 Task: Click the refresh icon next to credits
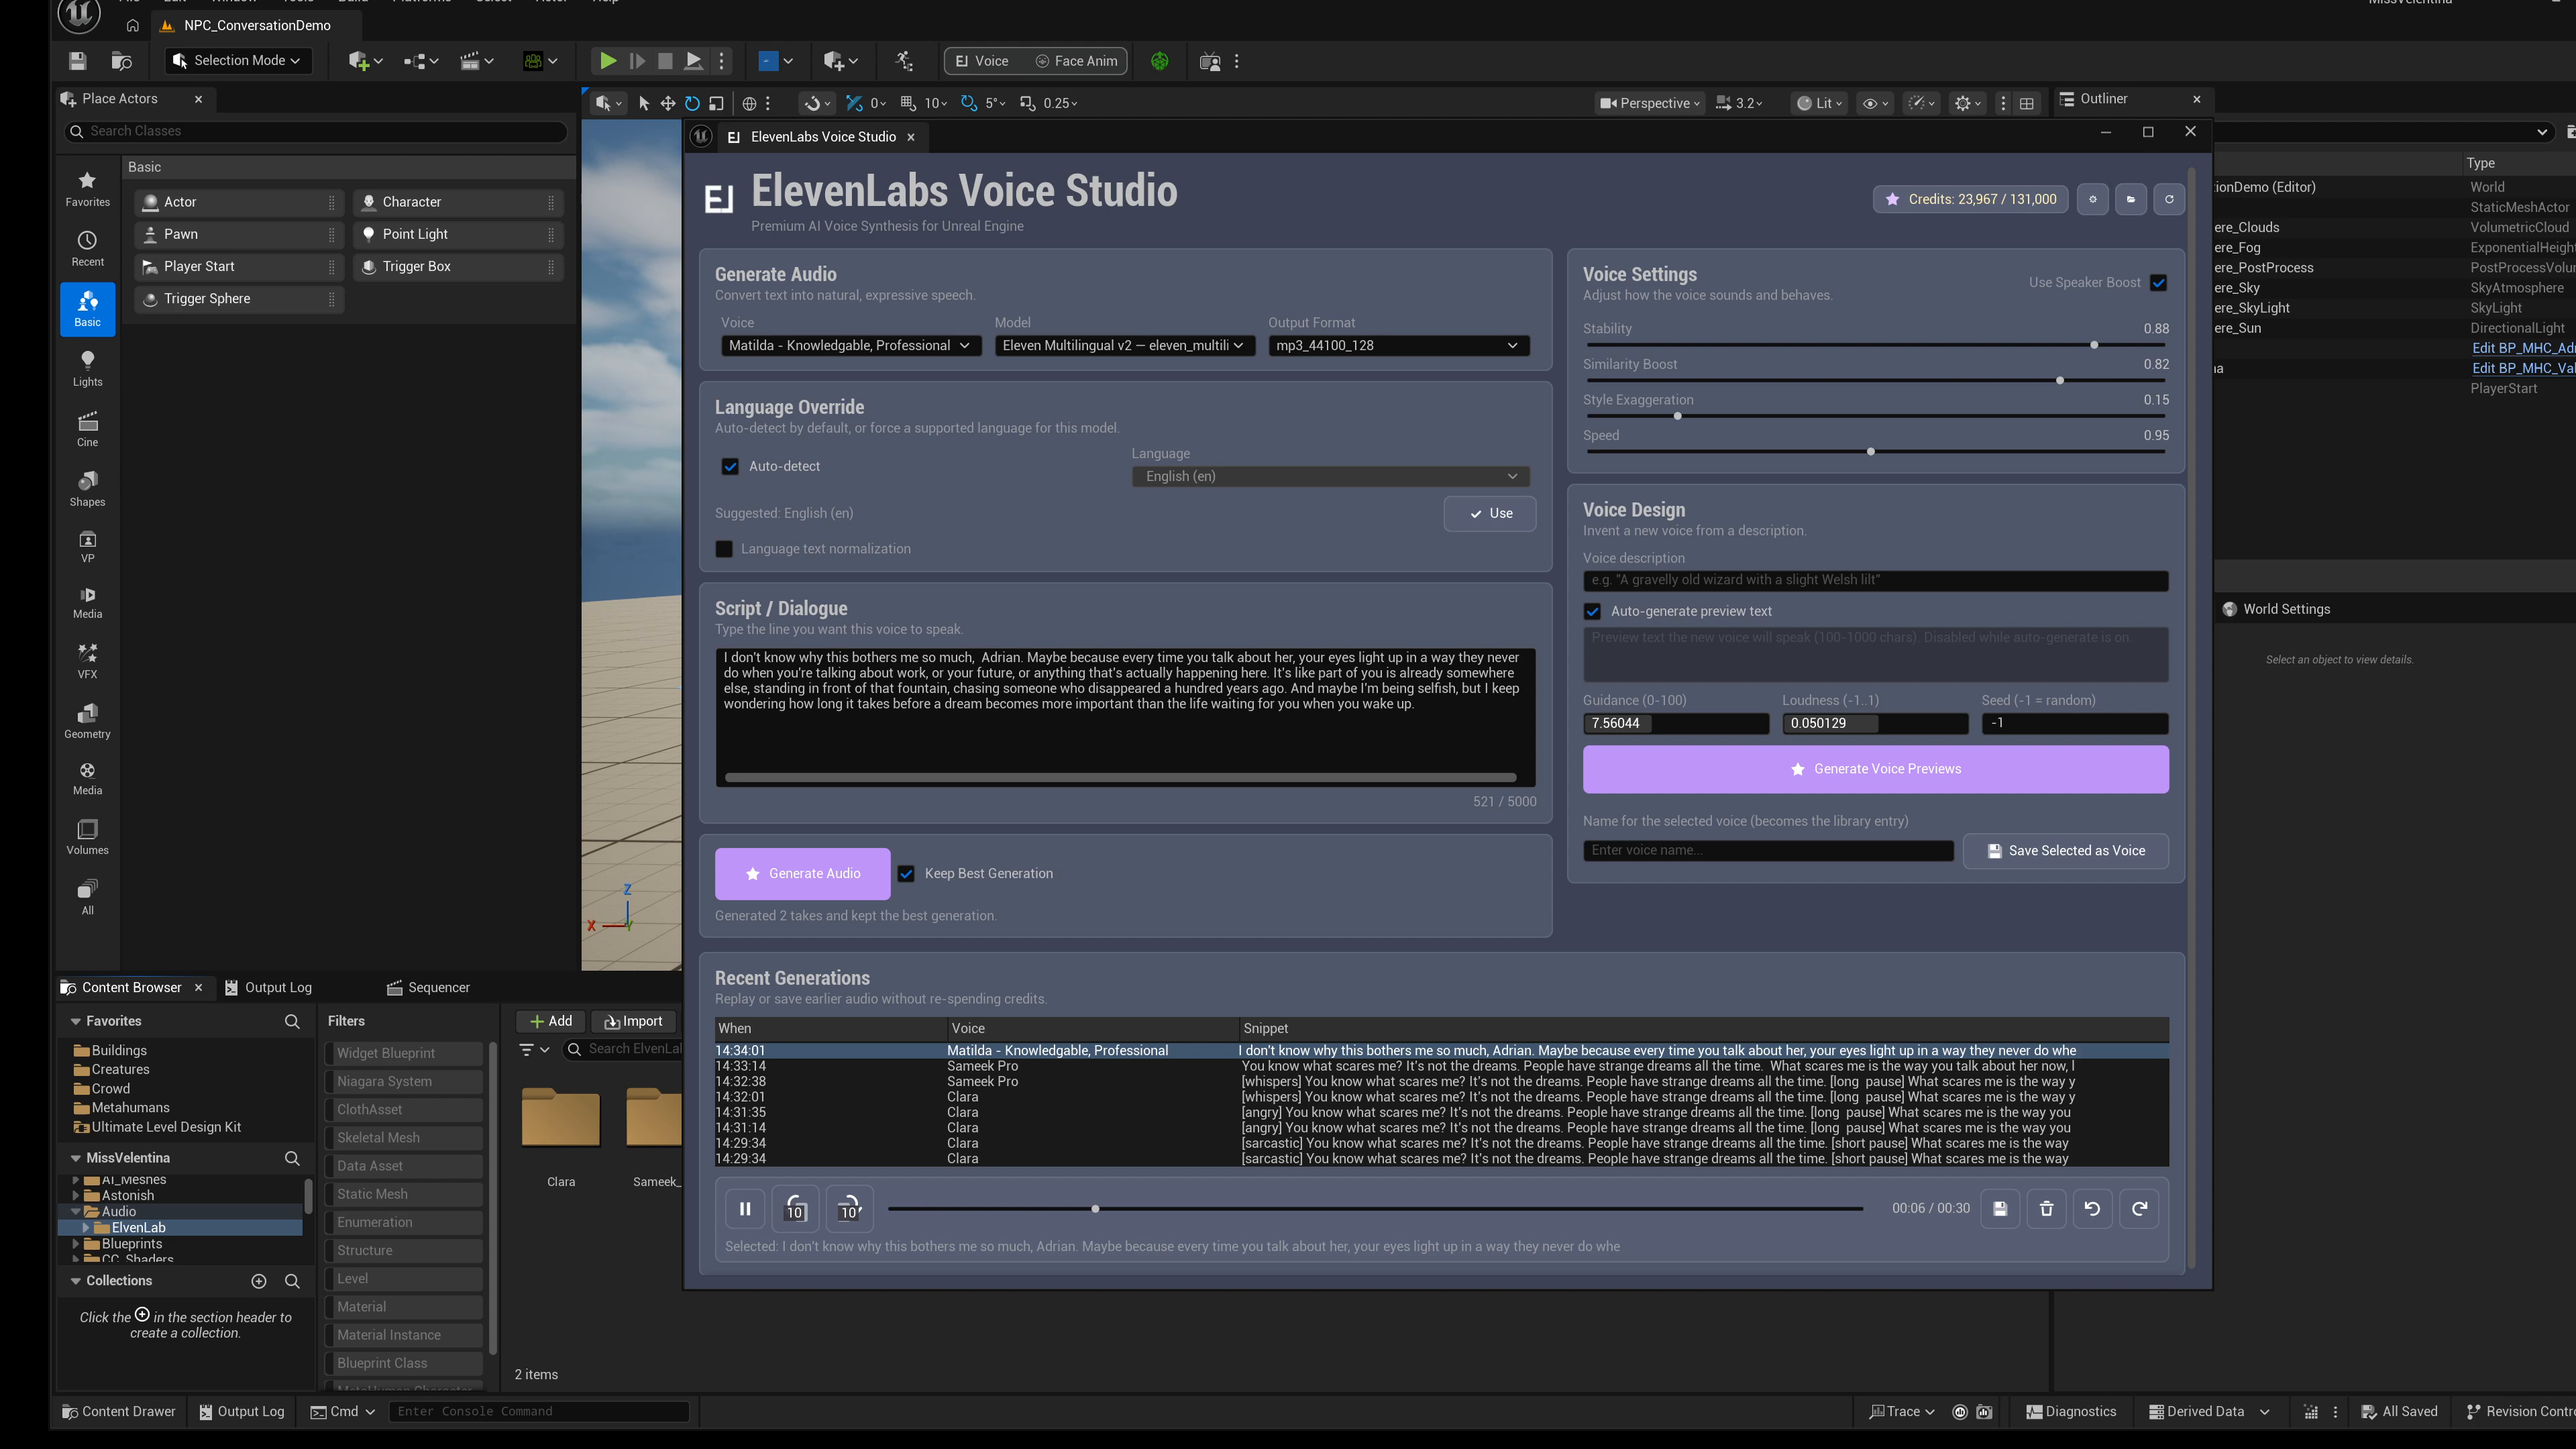point(2169,199)
